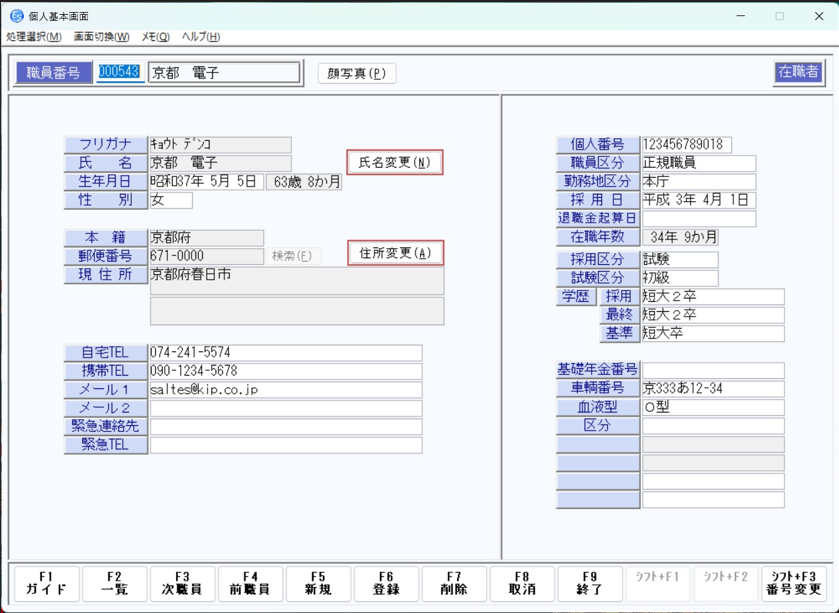Click the 顔写真(P) button
839x613 pixels.
357,73
